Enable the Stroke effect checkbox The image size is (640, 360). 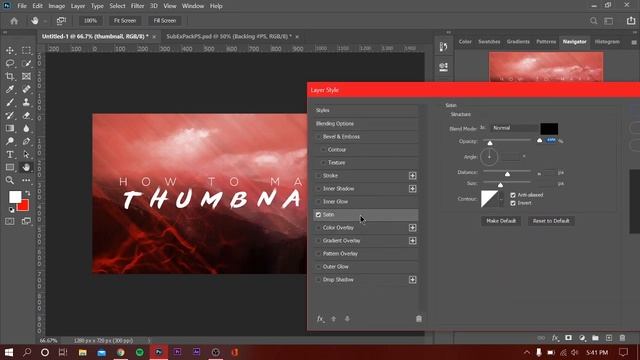pyautogui.click(x=318, y=176)
